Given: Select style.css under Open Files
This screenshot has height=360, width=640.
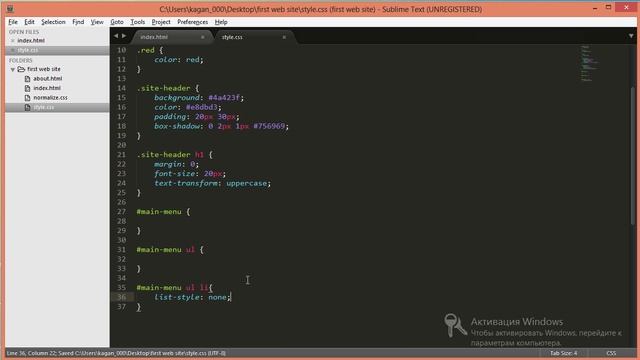Looking at the screenshot, I should coord(28,50).
